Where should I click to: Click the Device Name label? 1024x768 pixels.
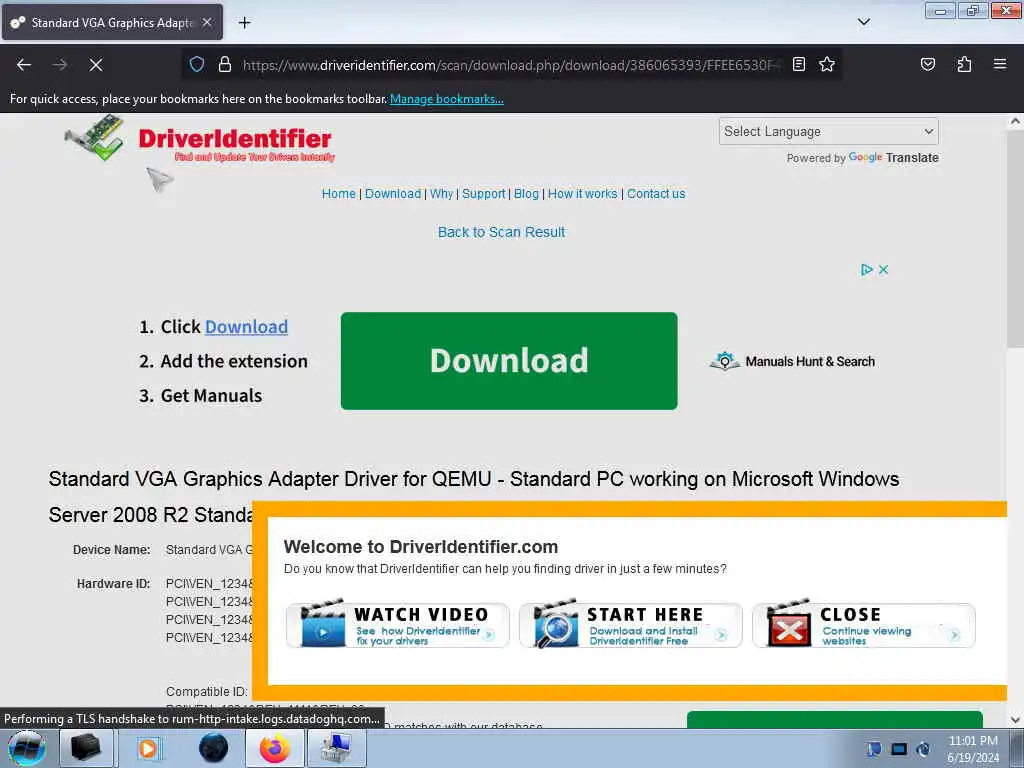[112, 550]
